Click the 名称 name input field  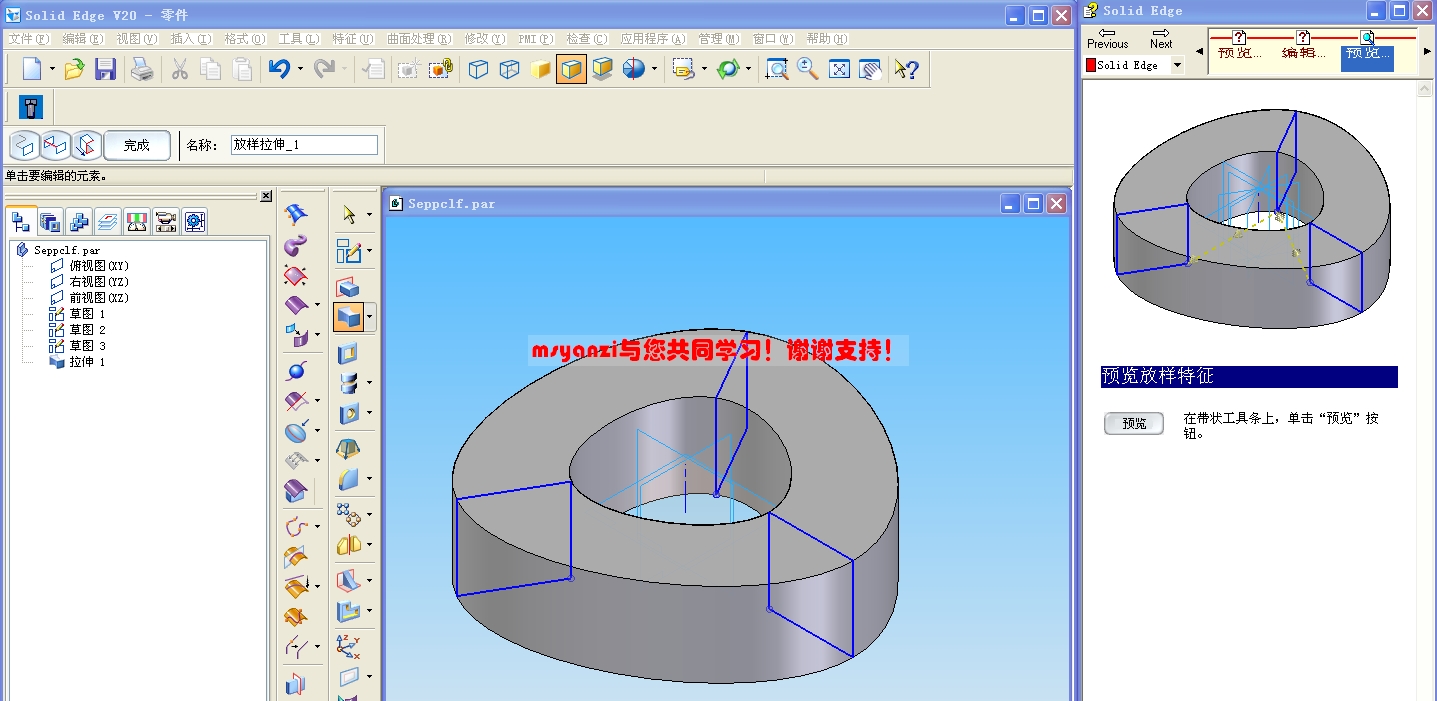(x=304, y=145)
